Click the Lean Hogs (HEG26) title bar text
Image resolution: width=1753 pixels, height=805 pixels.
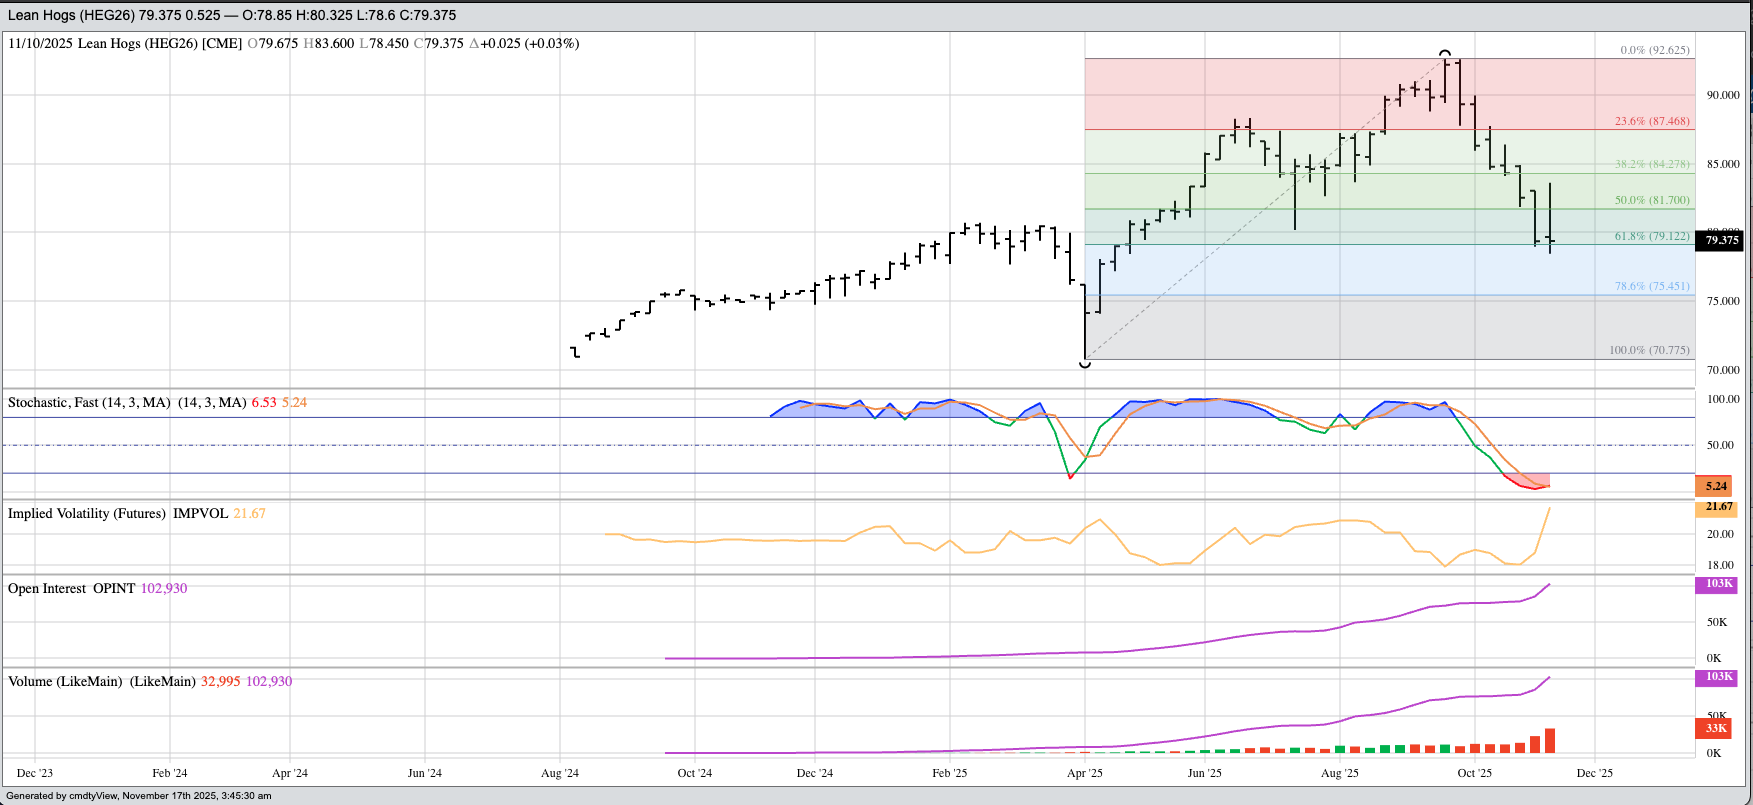click(231, 15)
